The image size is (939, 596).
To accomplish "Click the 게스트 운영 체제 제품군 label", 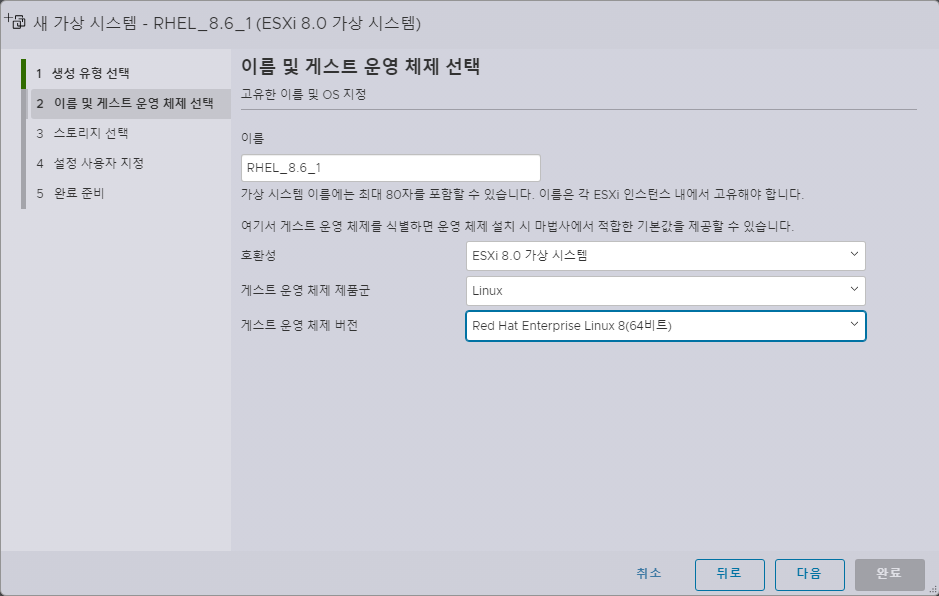I will pos(305,291).
